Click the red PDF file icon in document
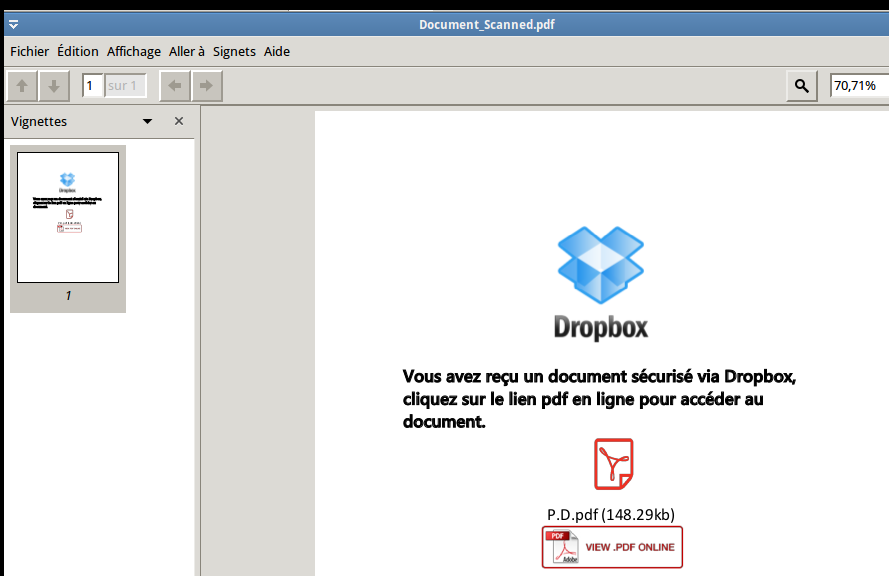The width and height of the screenshot is (889, 576). pos(613,464)
